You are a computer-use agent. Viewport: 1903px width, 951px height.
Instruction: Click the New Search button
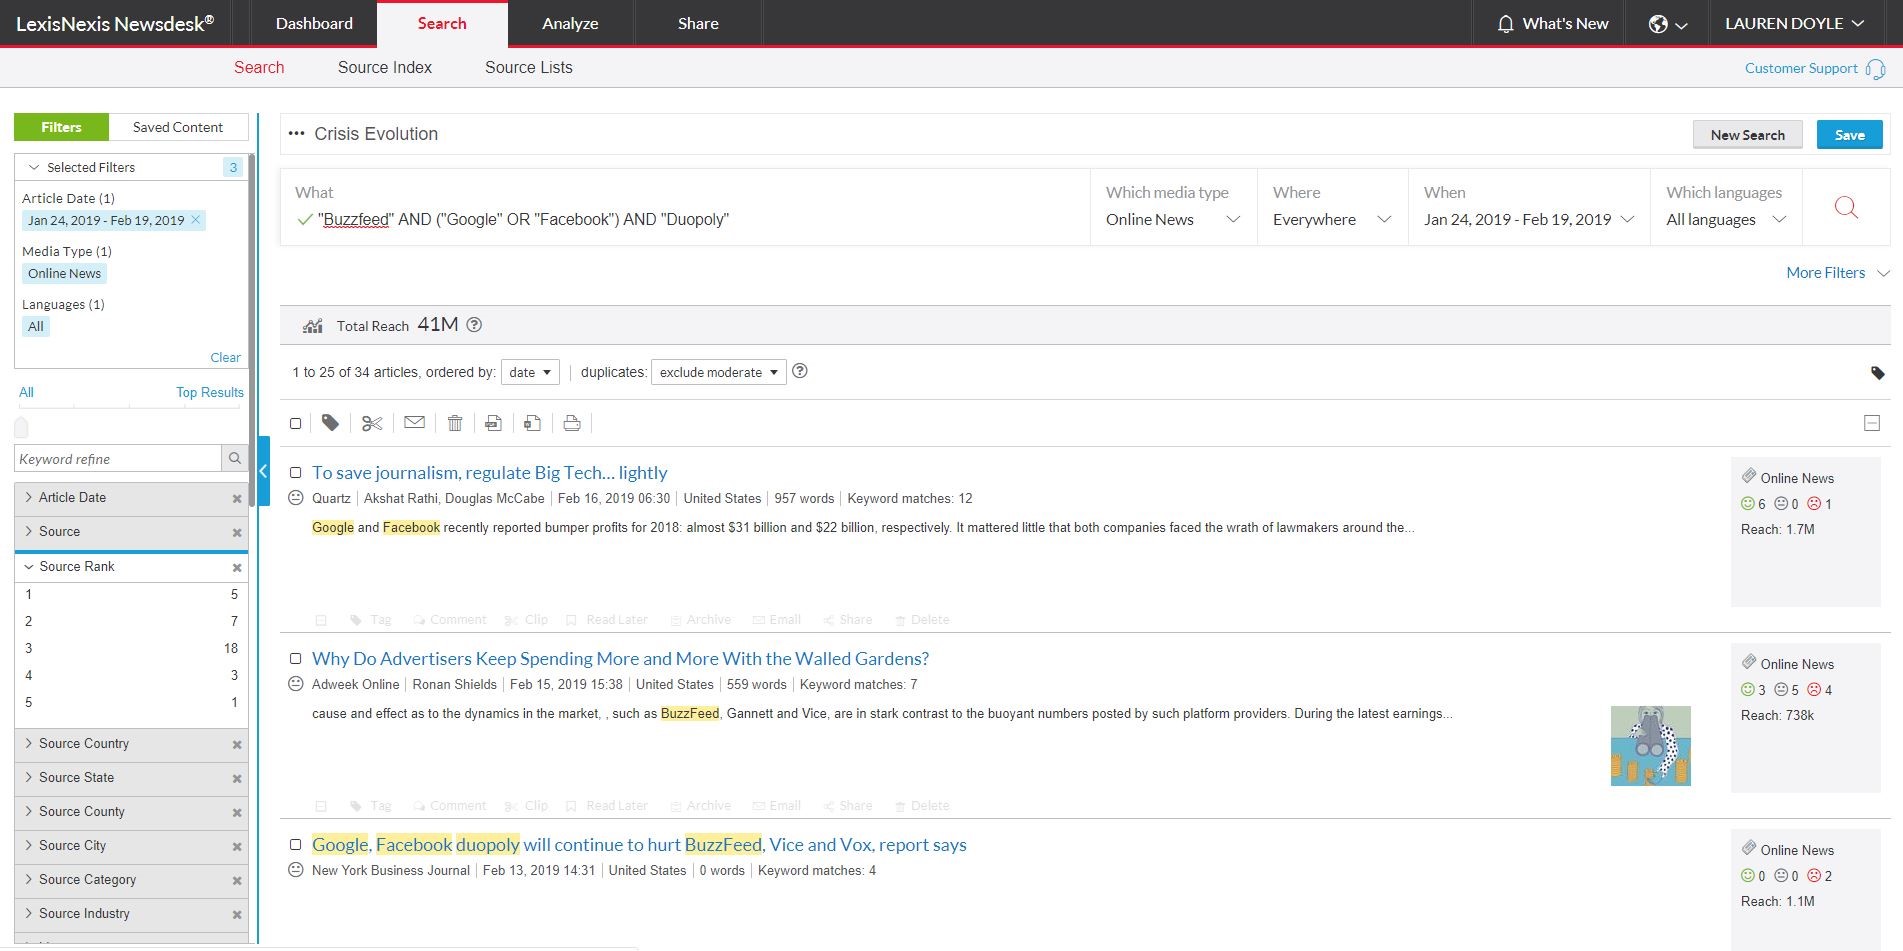click(1747, 135)
